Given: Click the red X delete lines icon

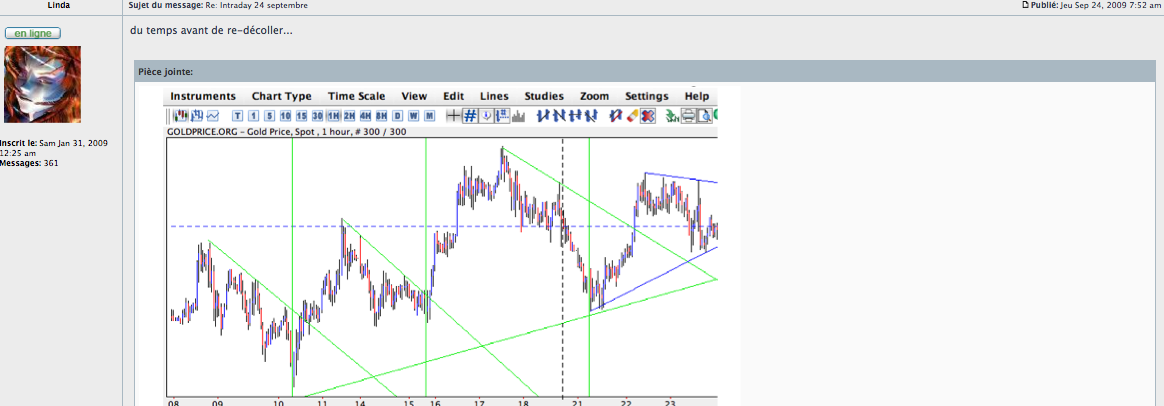Looking at the screenshot, I should pos(647,116).
